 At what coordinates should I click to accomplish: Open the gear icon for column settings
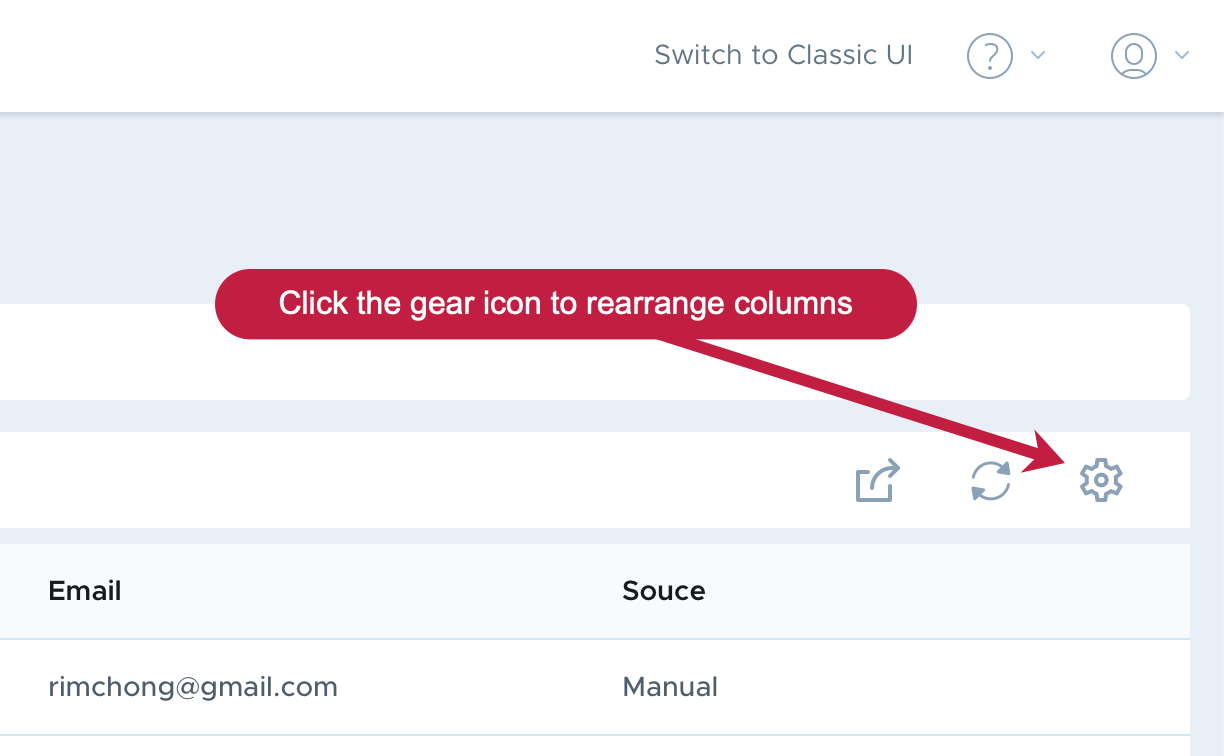tap(1101, 481)
